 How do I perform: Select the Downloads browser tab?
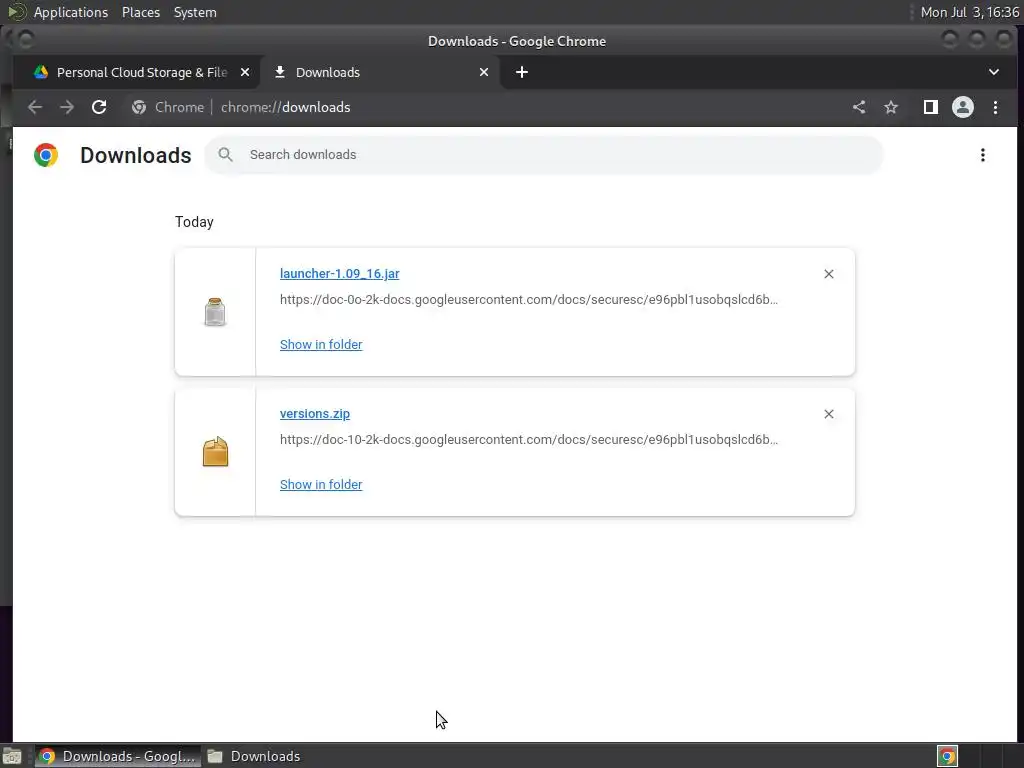(379, 72)
